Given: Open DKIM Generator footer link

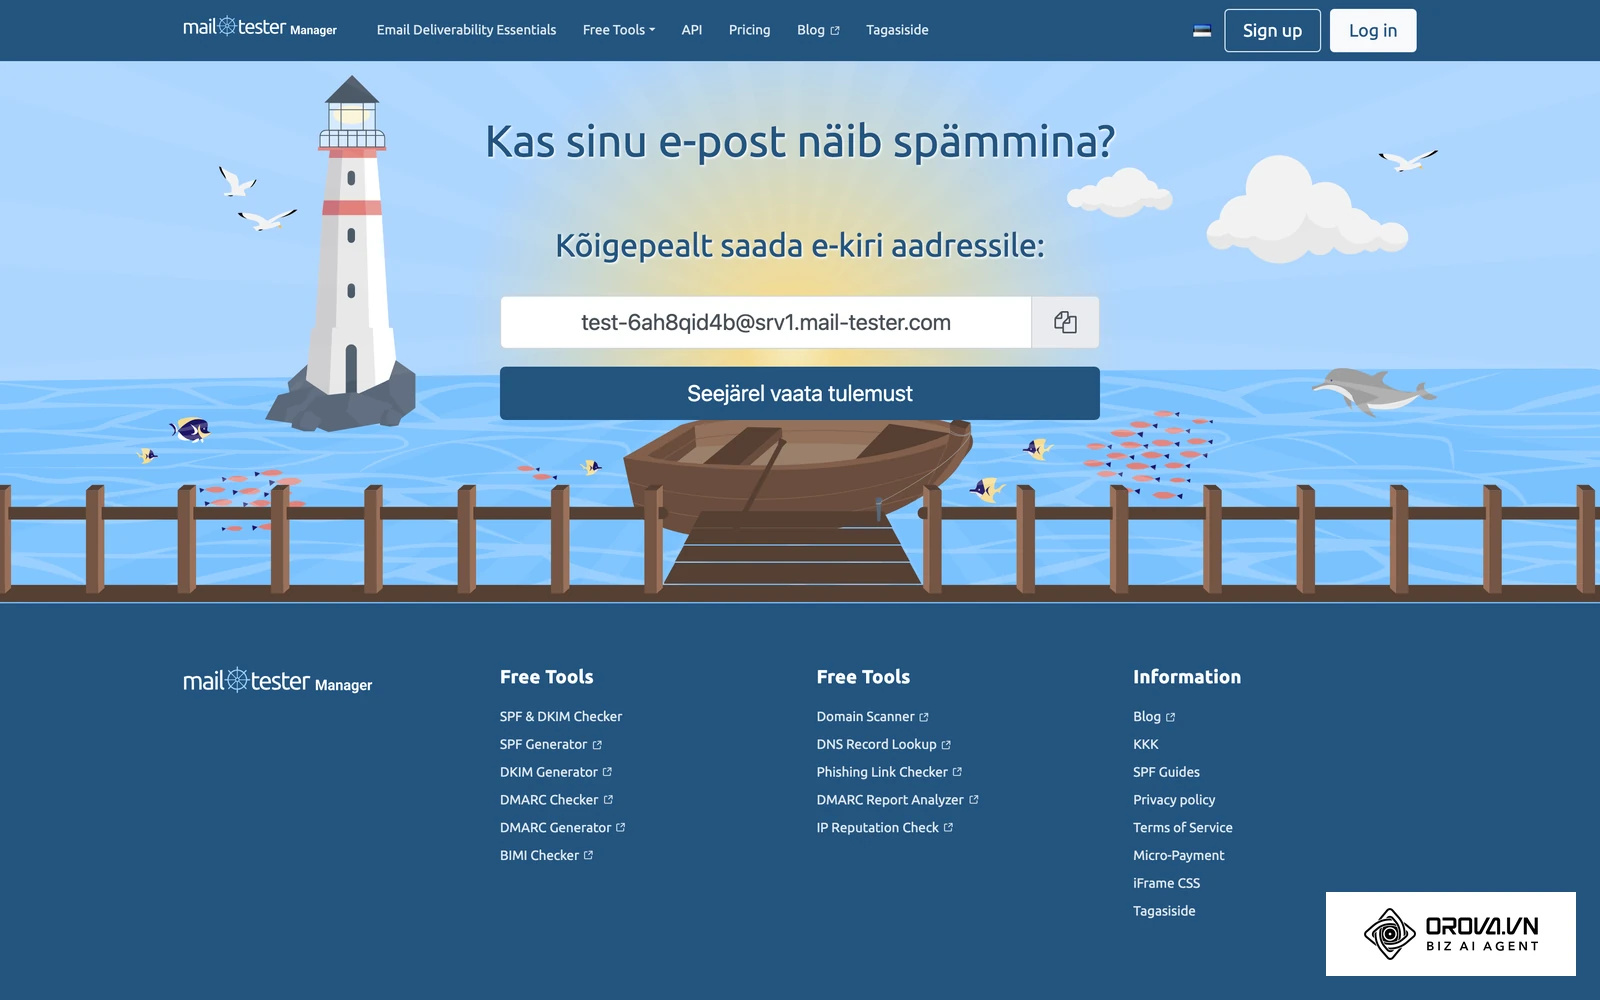Looking at the screenshot, I should (x=556, y=772).
